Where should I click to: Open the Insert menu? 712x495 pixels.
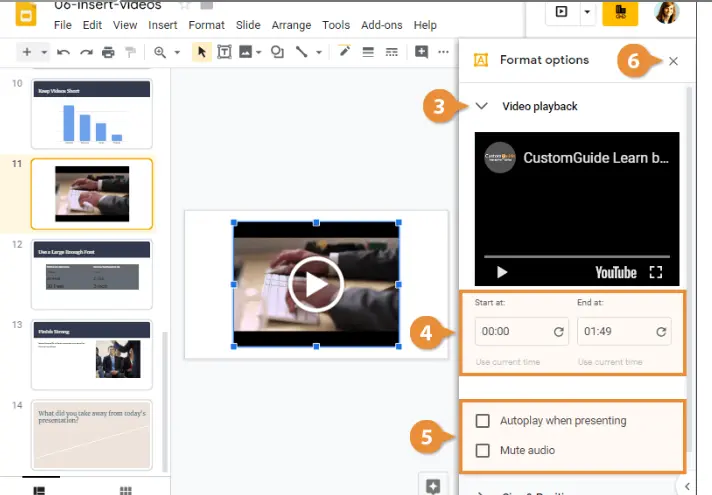pyautogui.click(x=163, y=25)
